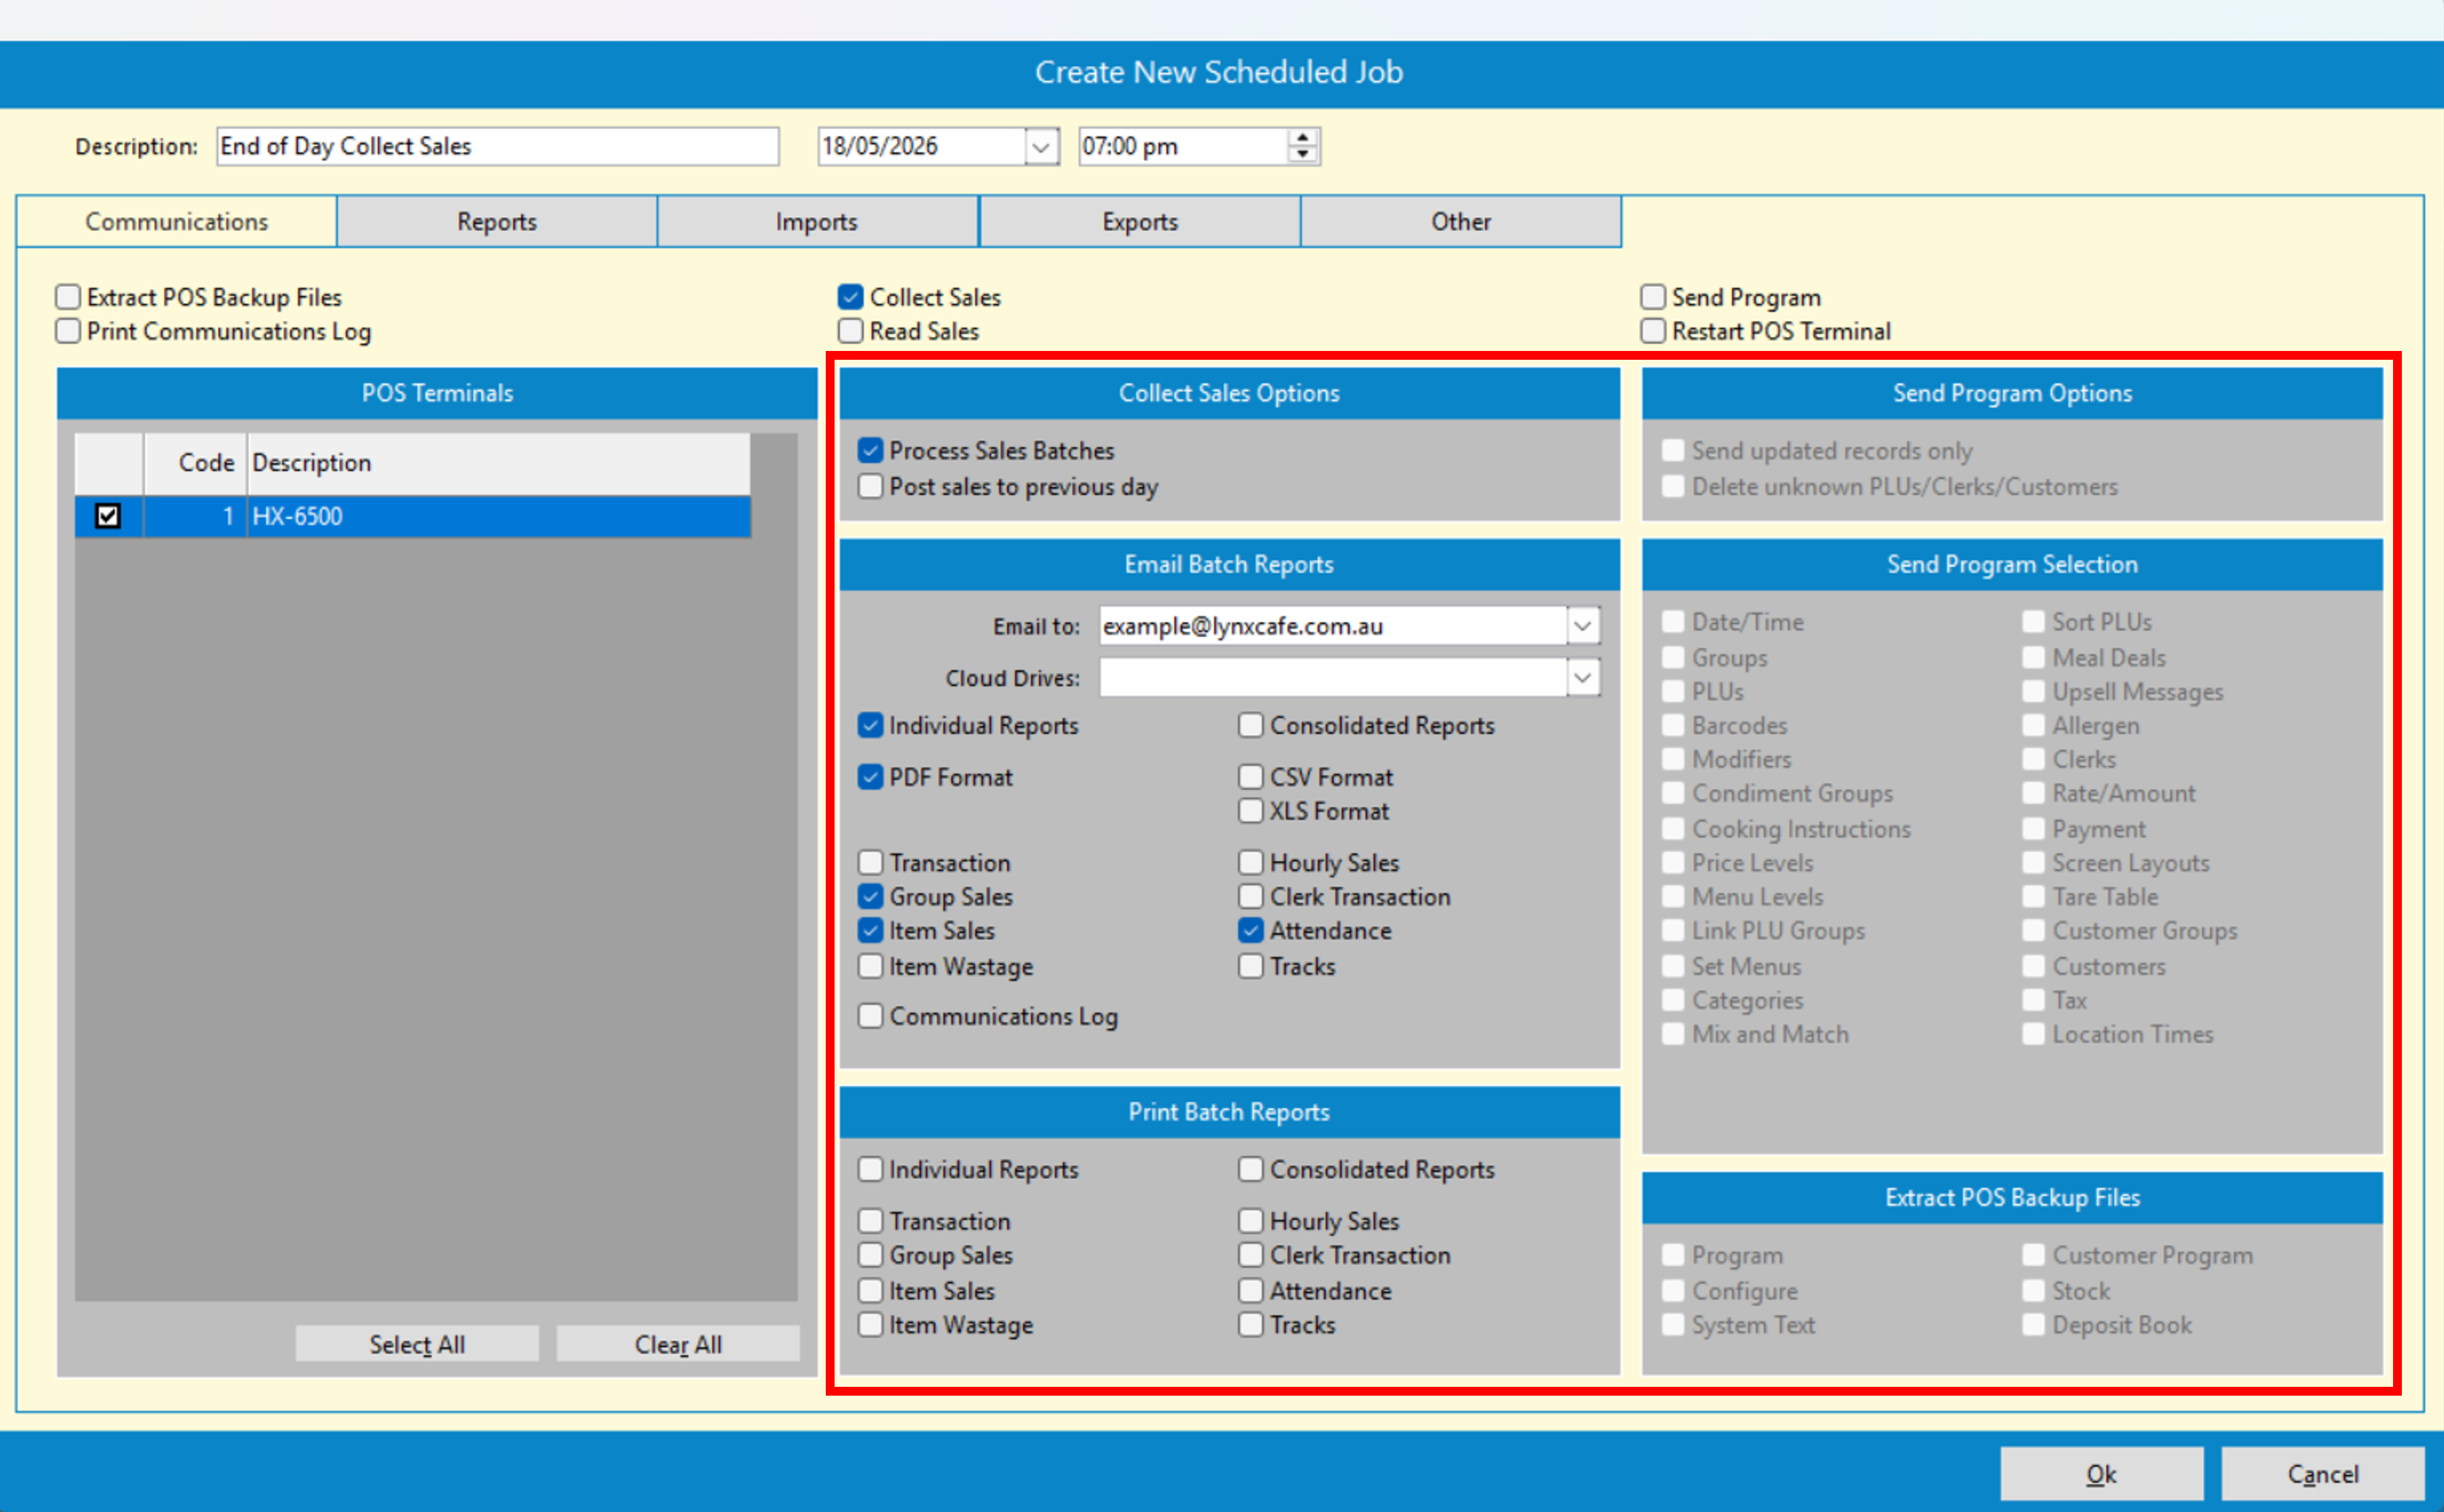2444x1512 pixels.
Task: Expand the Email to dropdown
Action: (x=1582, y=626)
